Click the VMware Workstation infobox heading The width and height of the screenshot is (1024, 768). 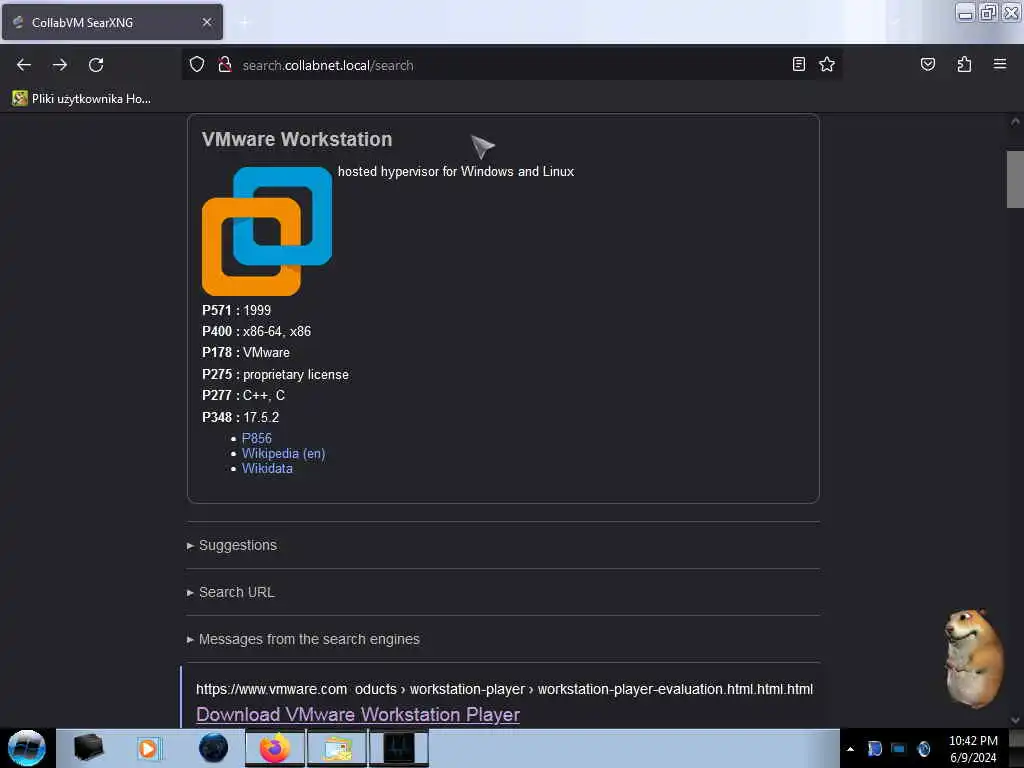tap(297, 139)
